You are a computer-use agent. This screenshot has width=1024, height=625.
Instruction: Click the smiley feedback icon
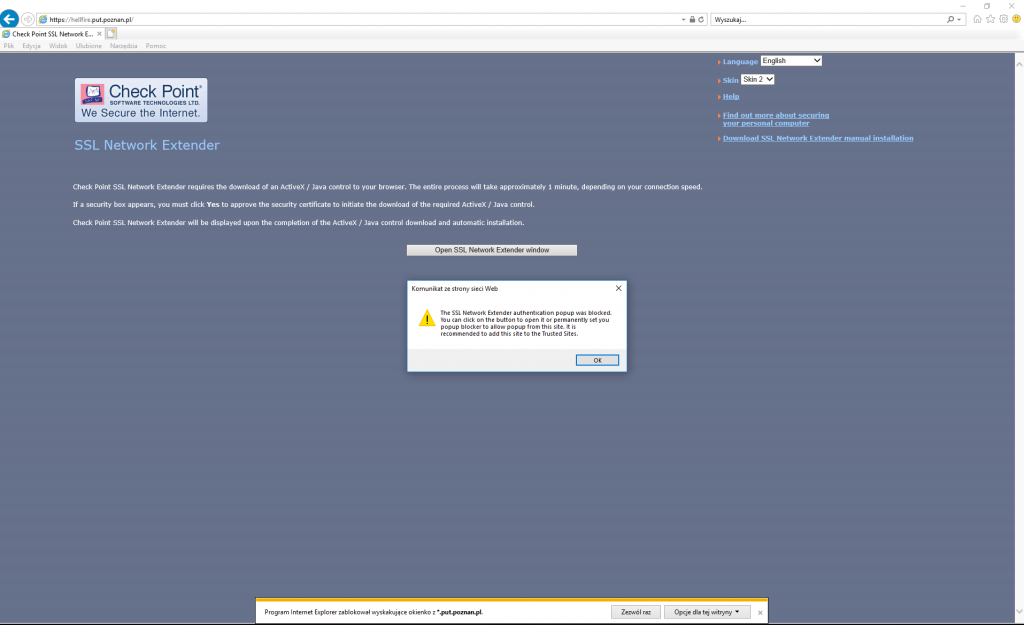[x=1017, y=18]
